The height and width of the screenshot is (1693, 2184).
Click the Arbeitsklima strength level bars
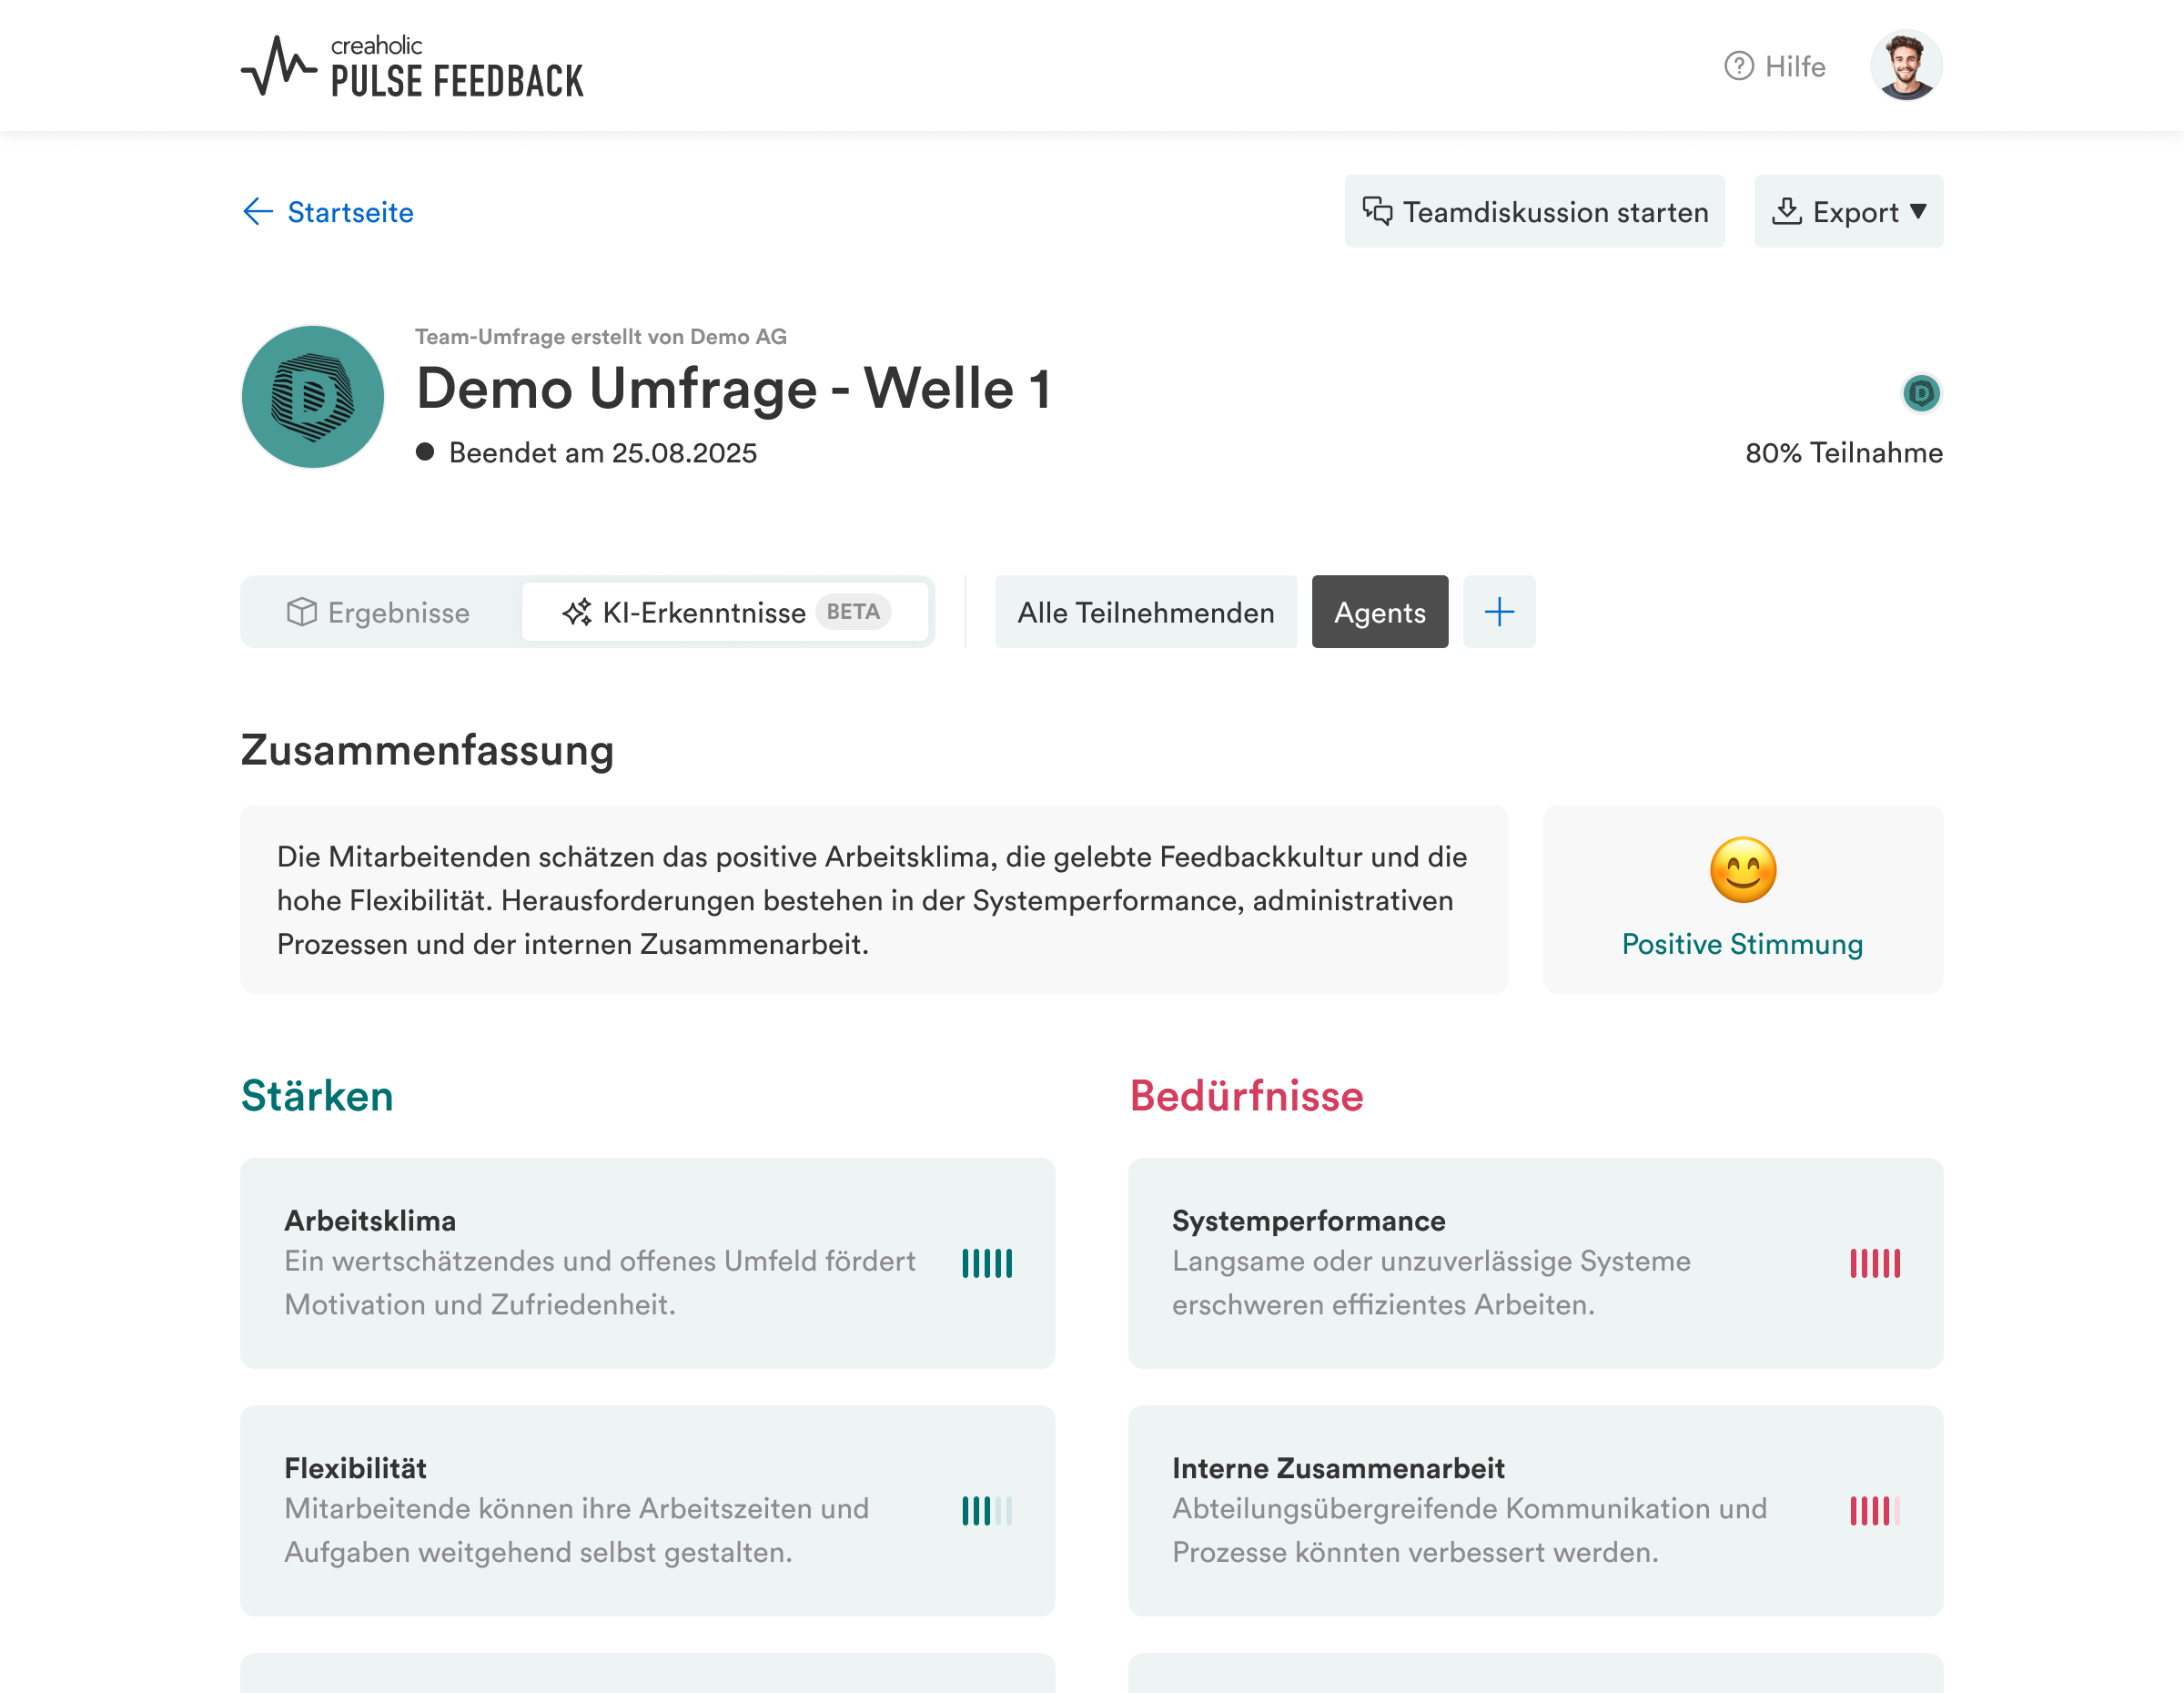pyautogui.click(x=987, y=1263)
